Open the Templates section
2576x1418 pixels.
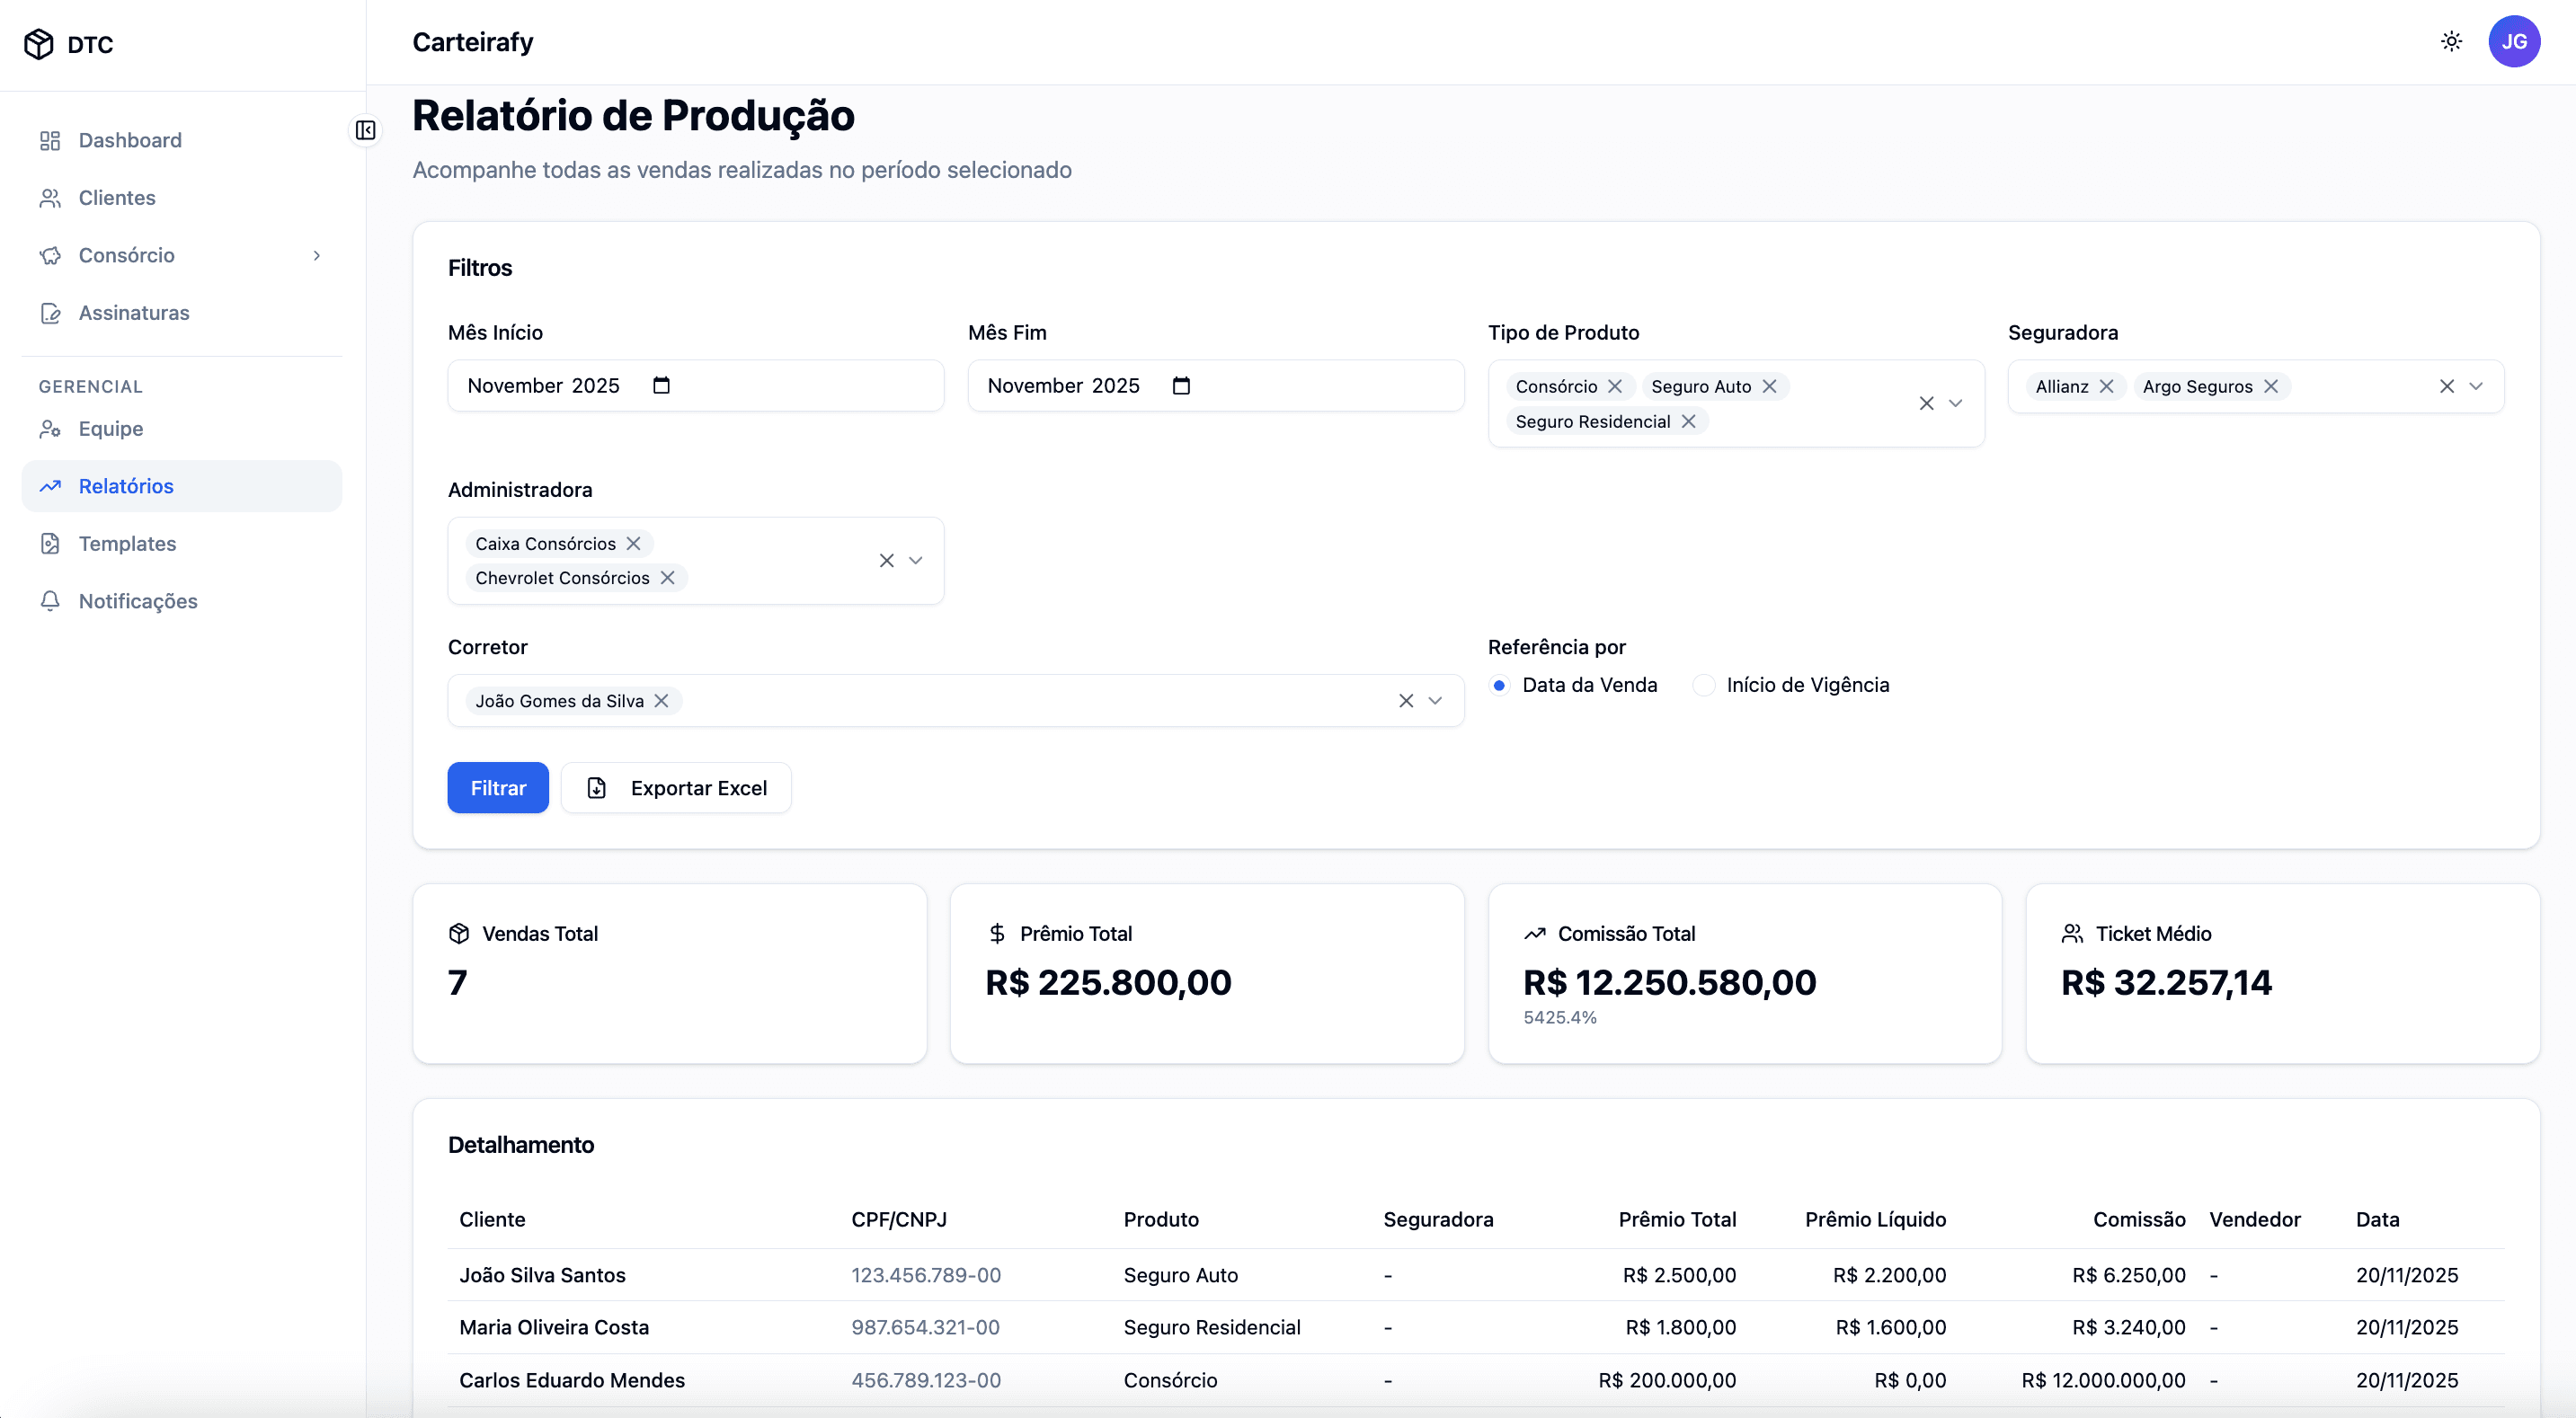pos(127,543)
